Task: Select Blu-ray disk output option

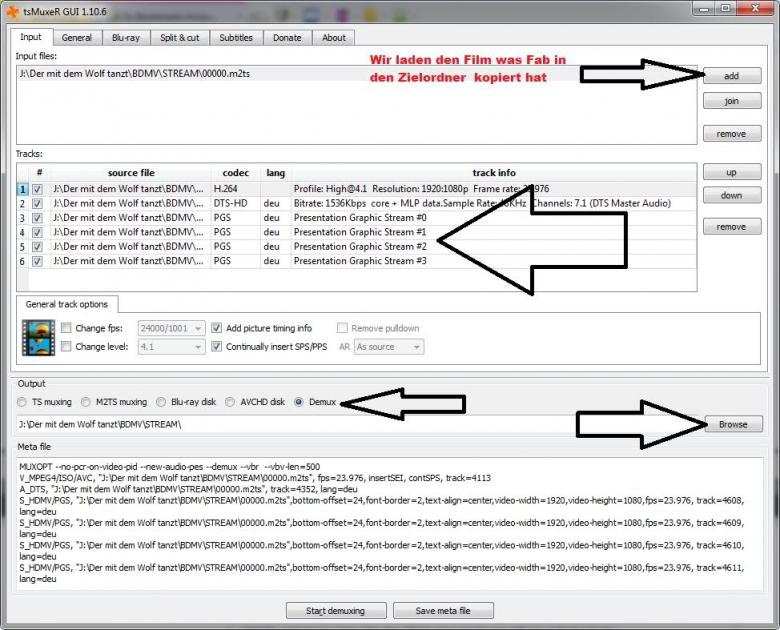Action: (x=161, y=402)
